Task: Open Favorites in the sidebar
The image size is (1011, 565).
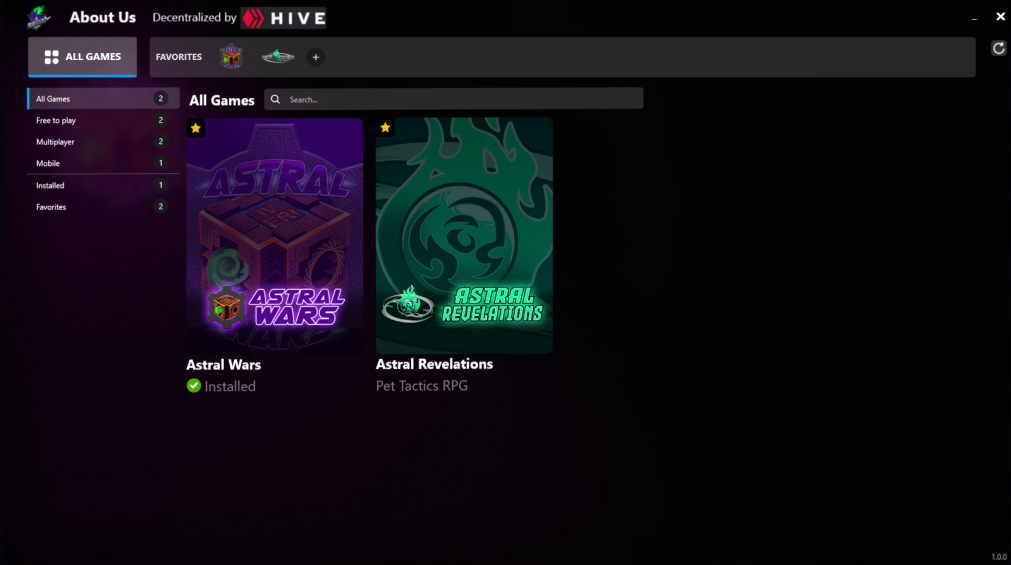Action: tap(103, 207)
